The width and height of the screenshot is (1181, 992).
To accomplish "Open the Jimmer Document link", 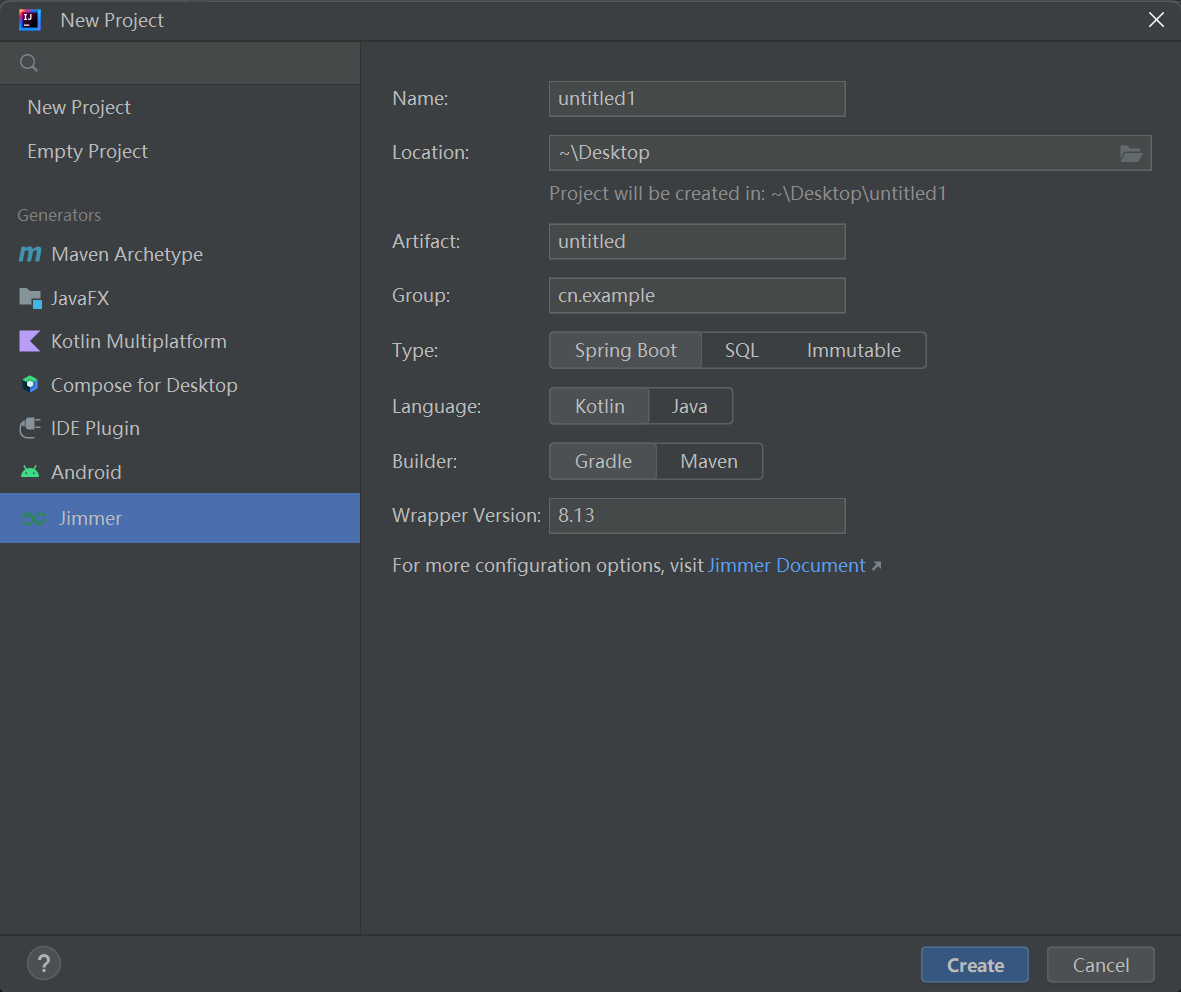I will pos(786,565).
